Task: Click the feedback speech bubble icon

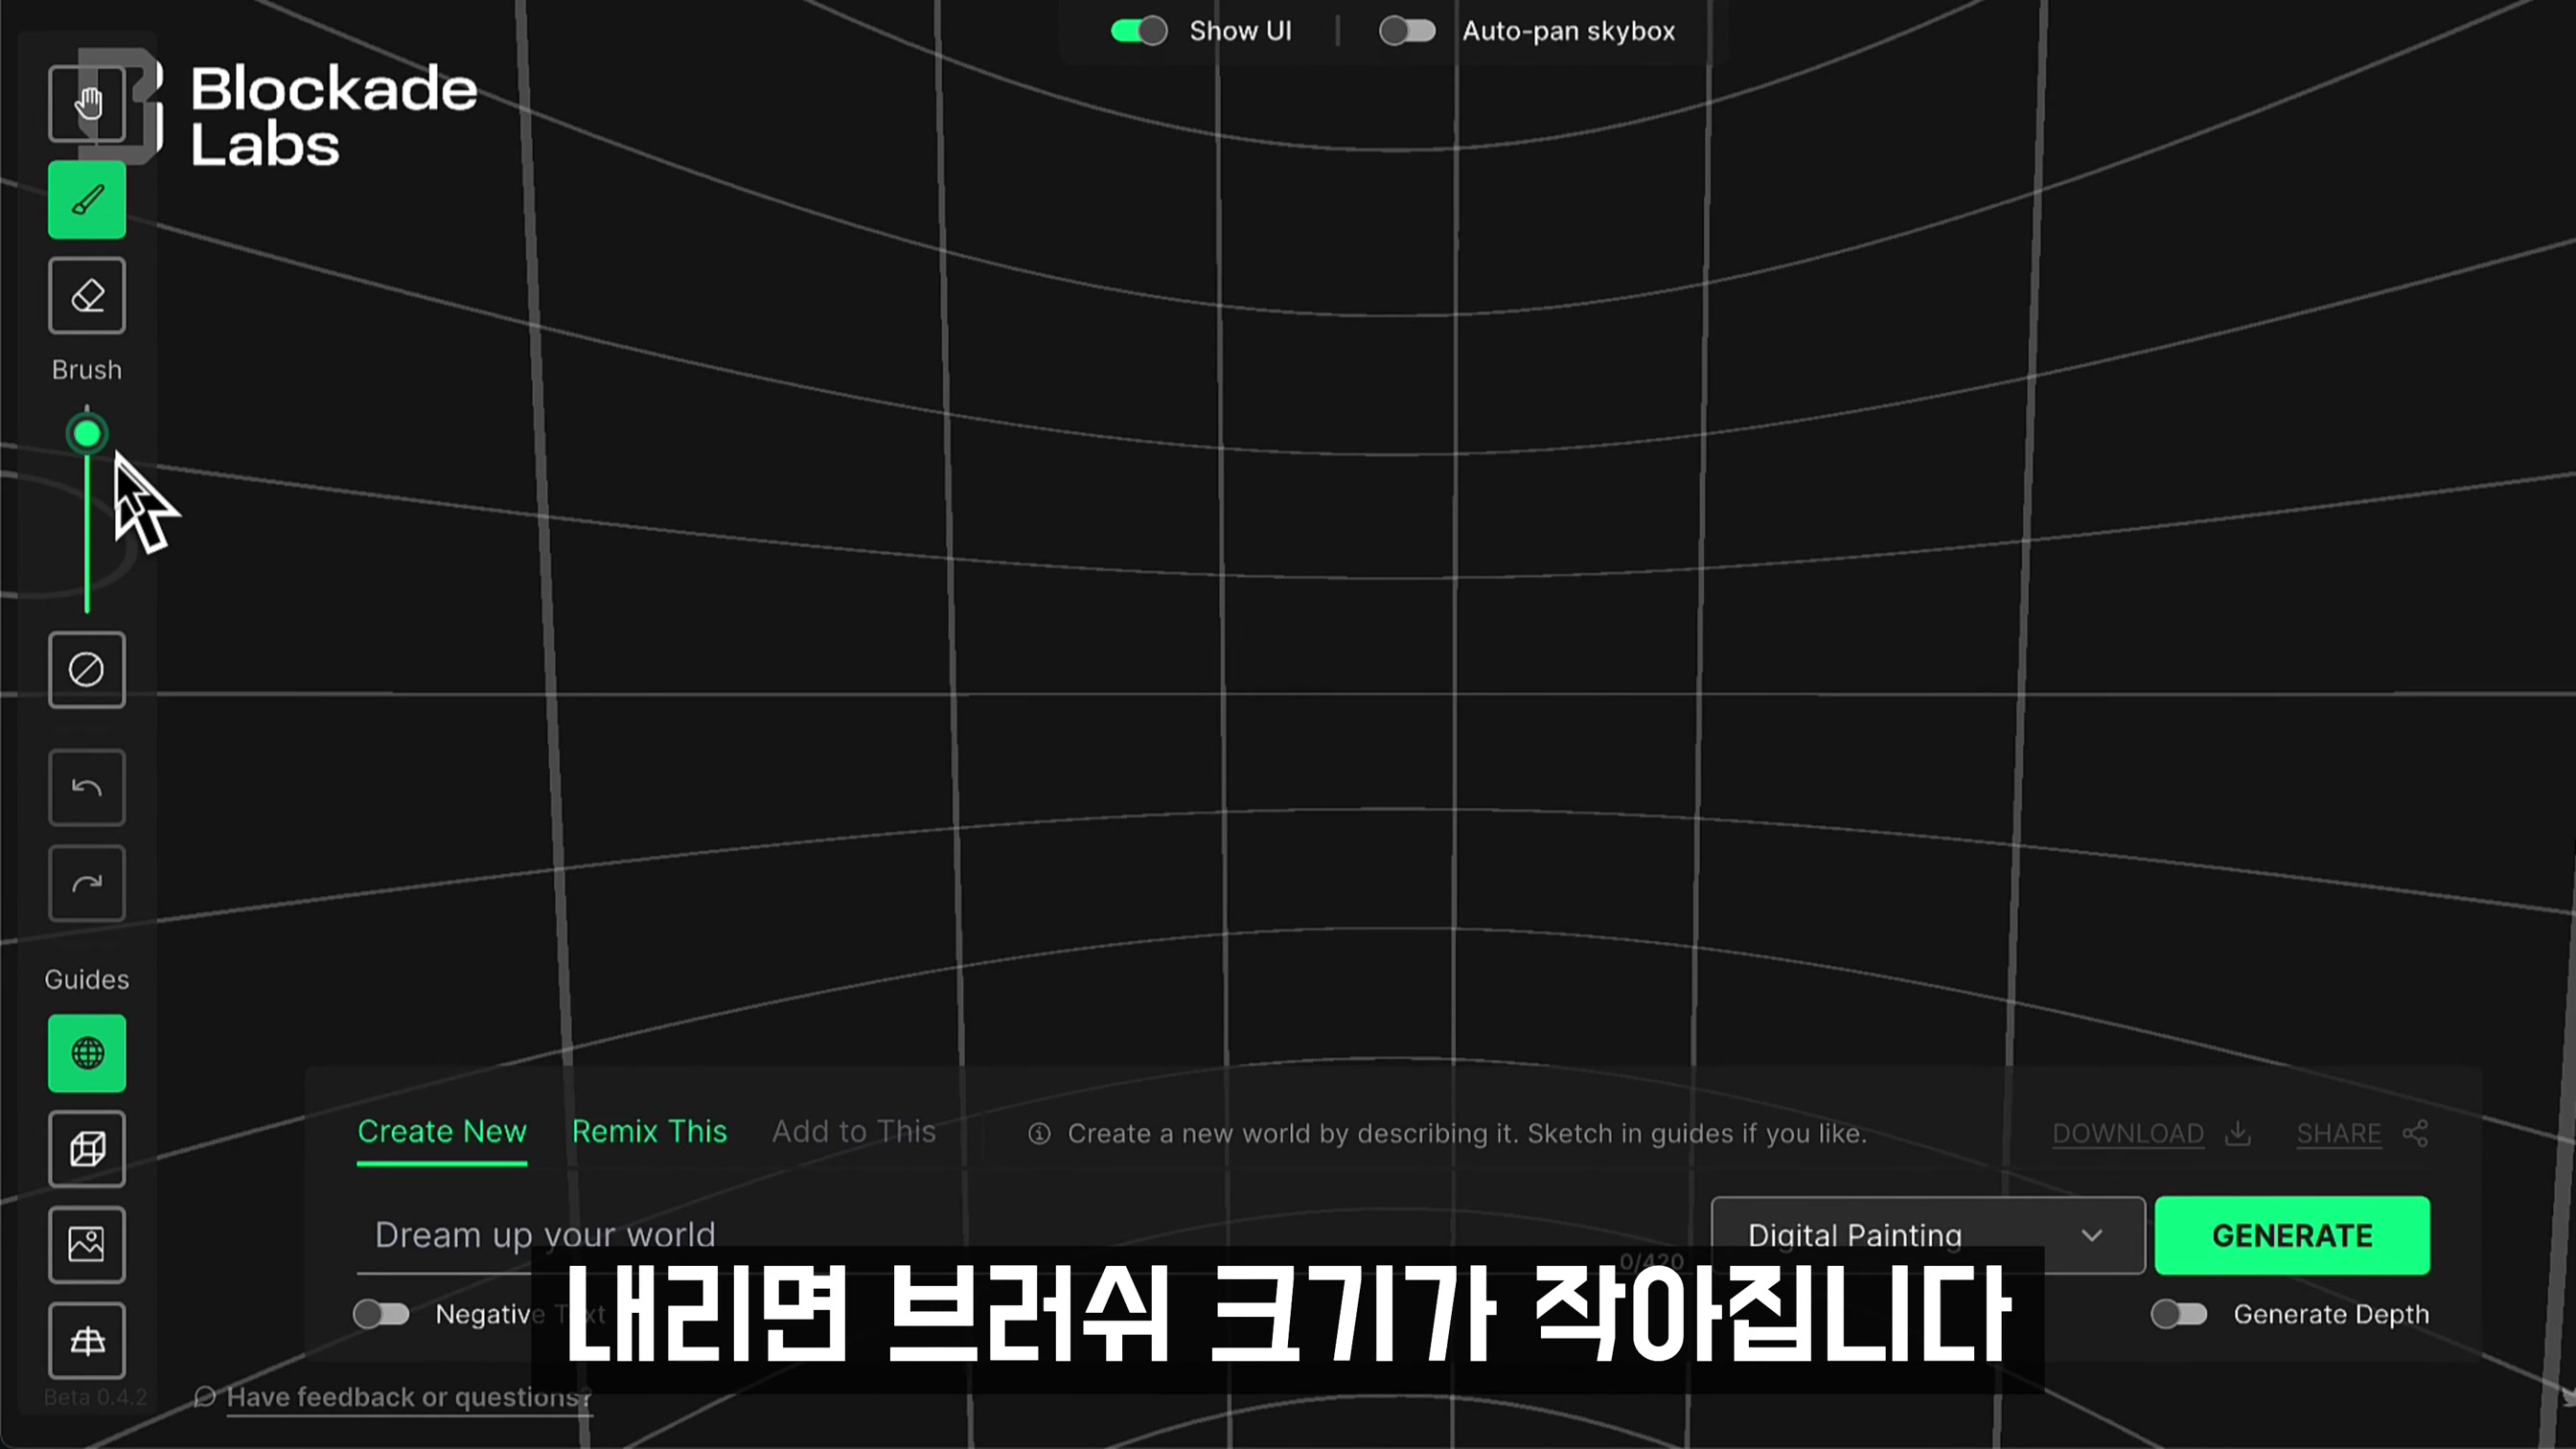Action: coord(205,1396)
